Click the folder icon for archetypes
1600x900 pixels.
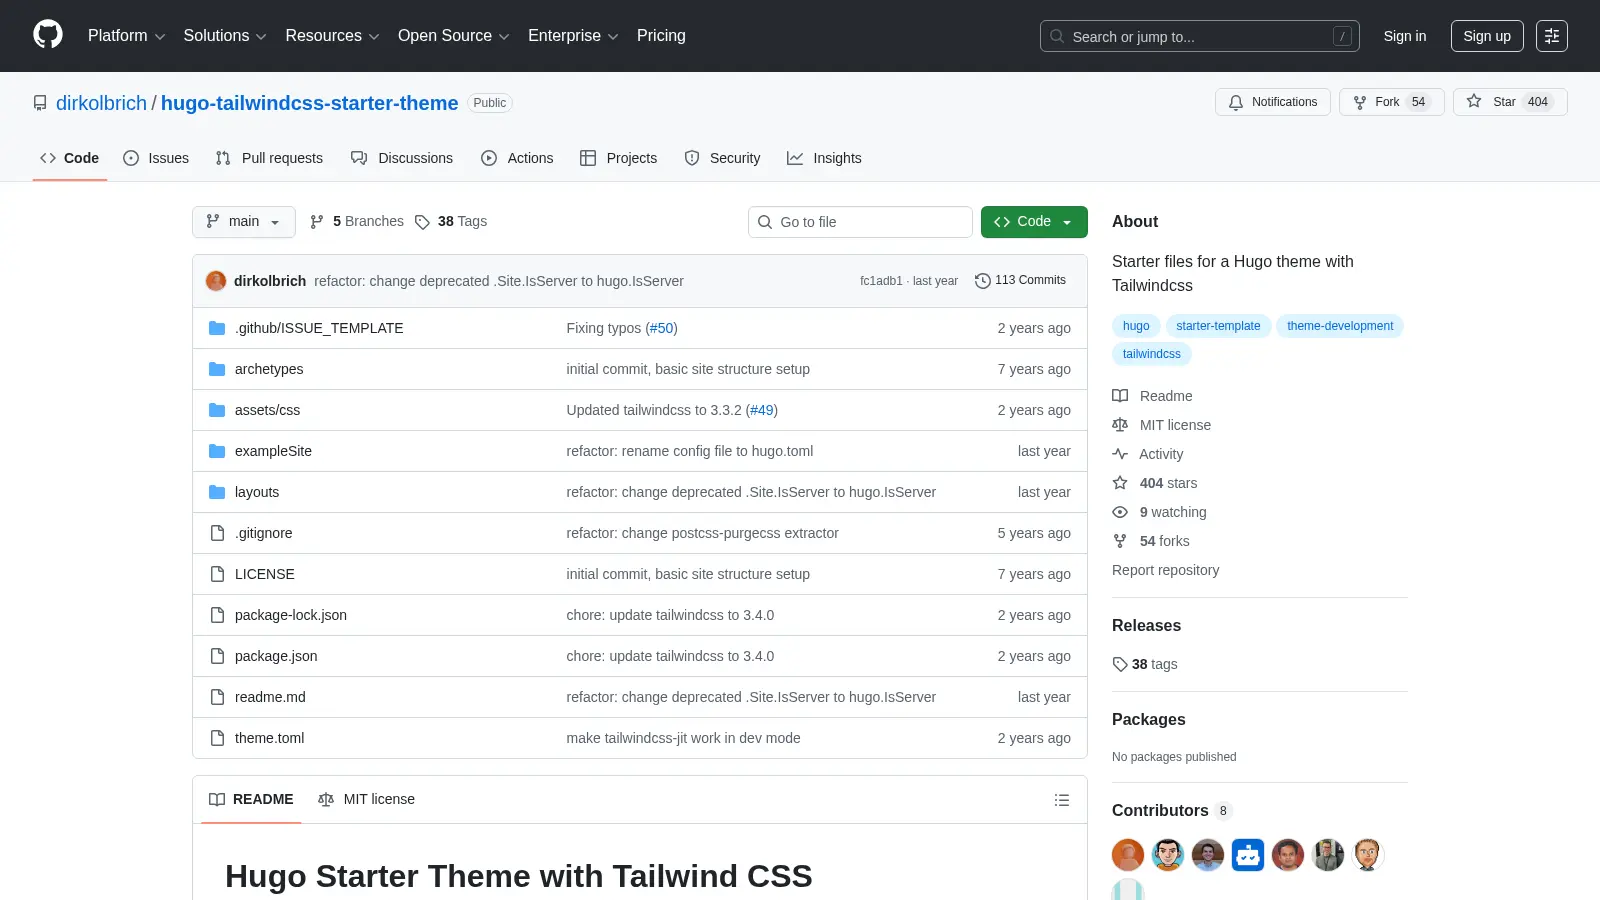click(x=217, y=369)
